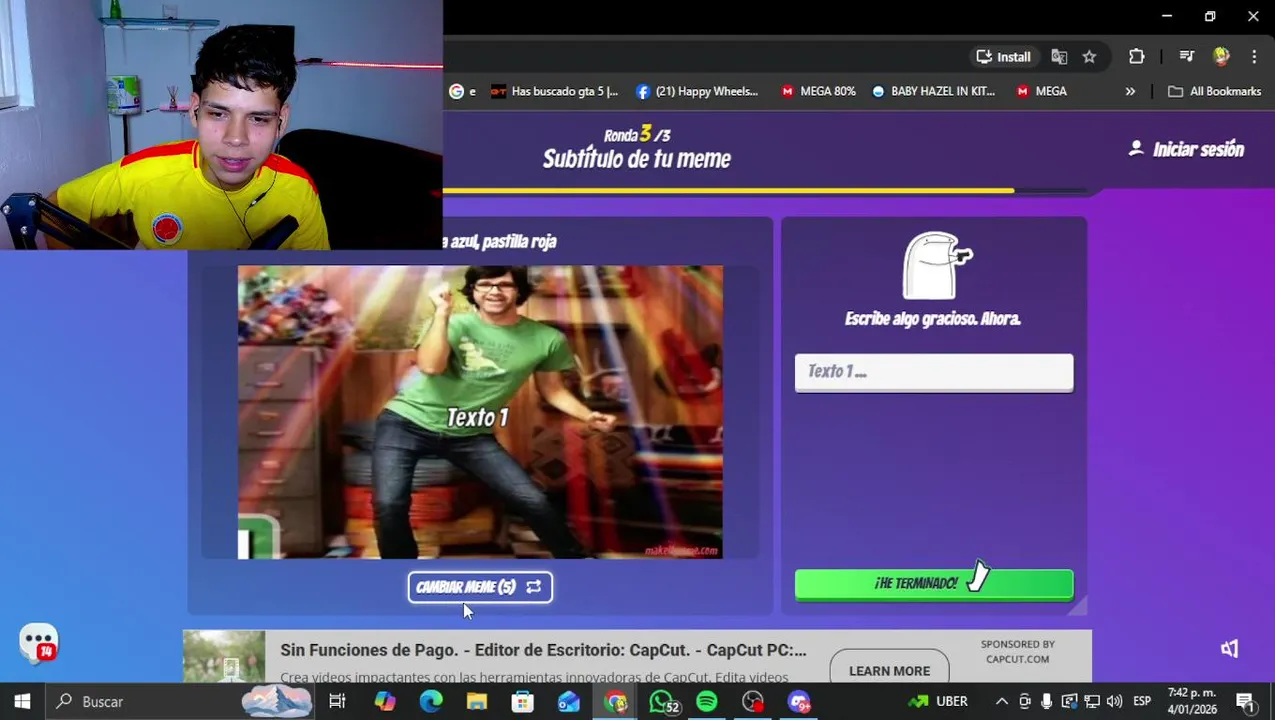Open the All Bookmarks folder

tap(1214, 91)
